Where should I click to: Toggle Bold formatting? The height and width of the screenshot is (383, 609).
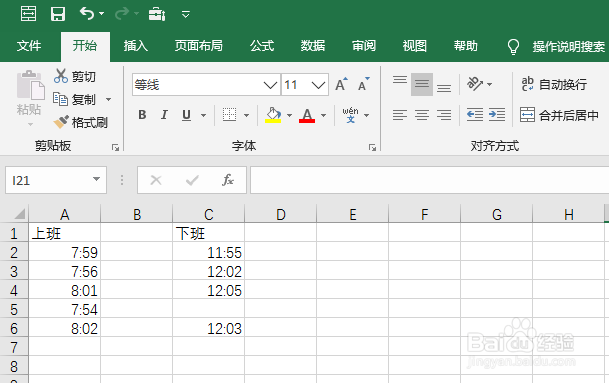pyautogui.click(x=142, y=115)
